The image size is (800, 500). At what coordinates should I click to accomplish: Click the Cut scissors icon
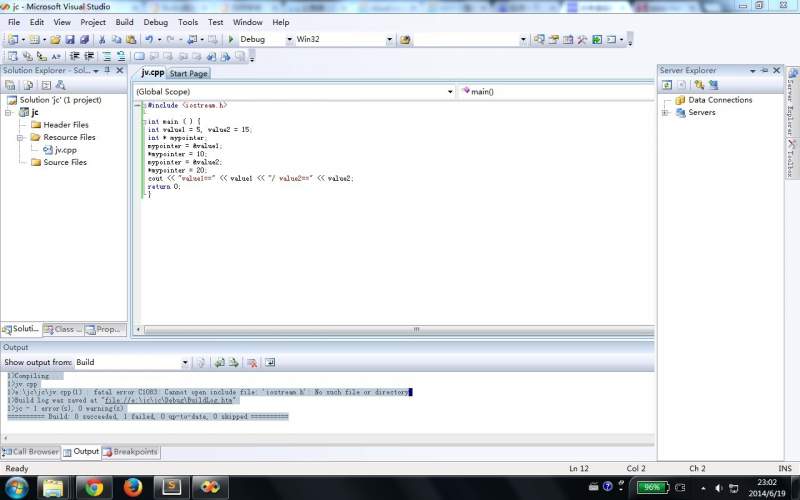[102, 39]
